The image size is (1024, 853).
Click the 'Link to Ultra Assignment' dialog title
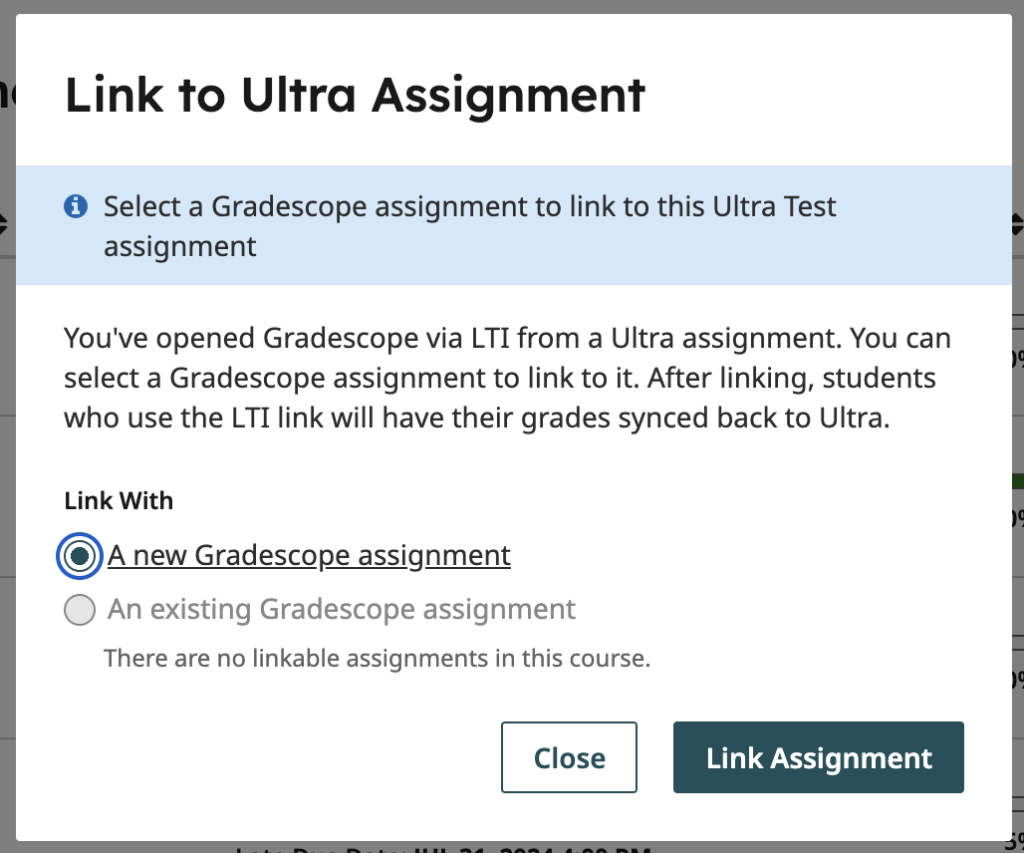tap(355, 95)
